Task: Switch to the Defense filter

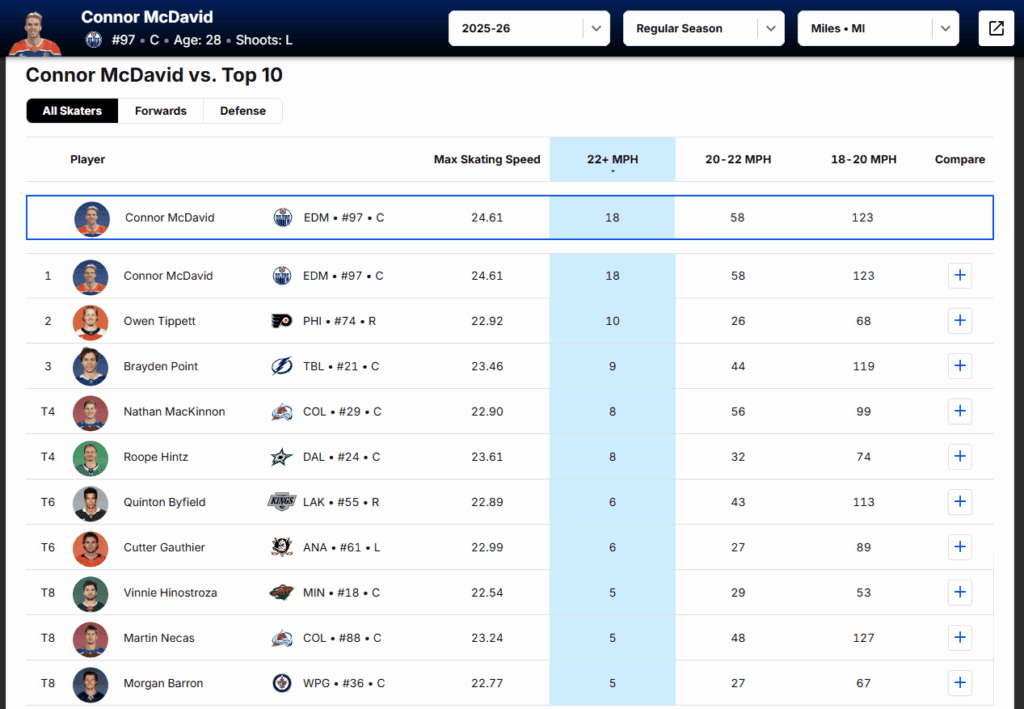Action: (242, 111)
